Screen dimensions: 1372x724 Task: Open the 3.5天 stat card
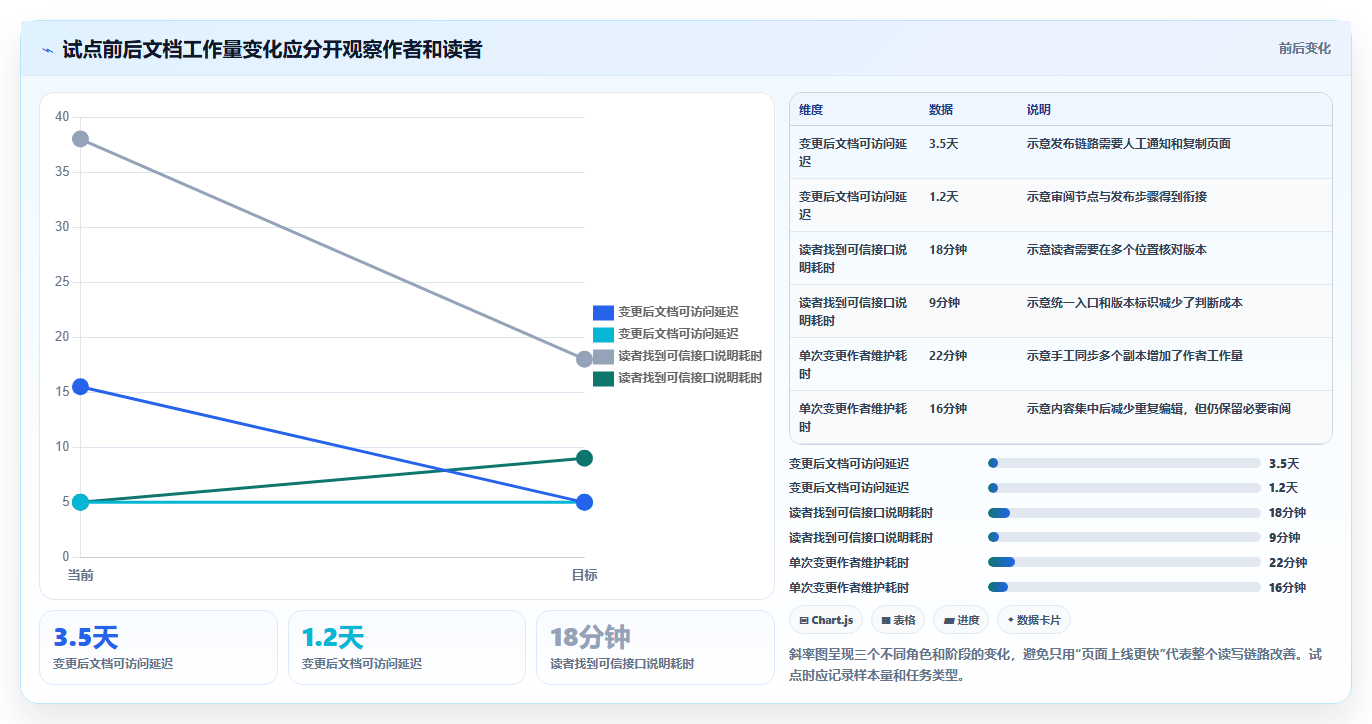(x=158, y=647)
